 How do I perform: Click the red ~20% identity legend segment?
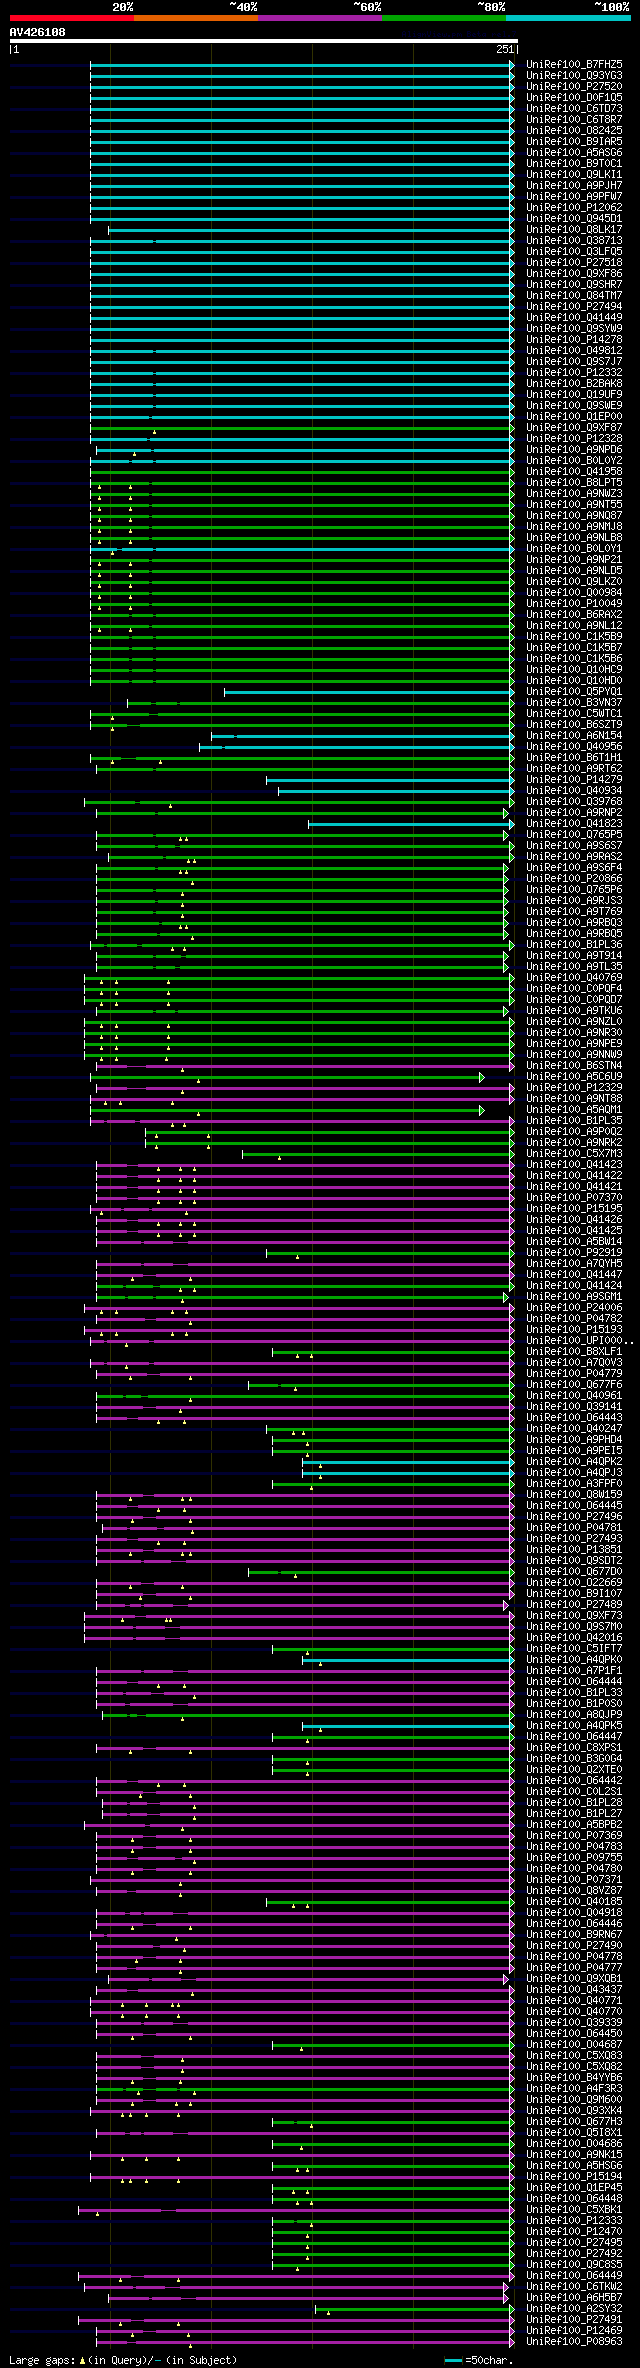pos(71,18)
